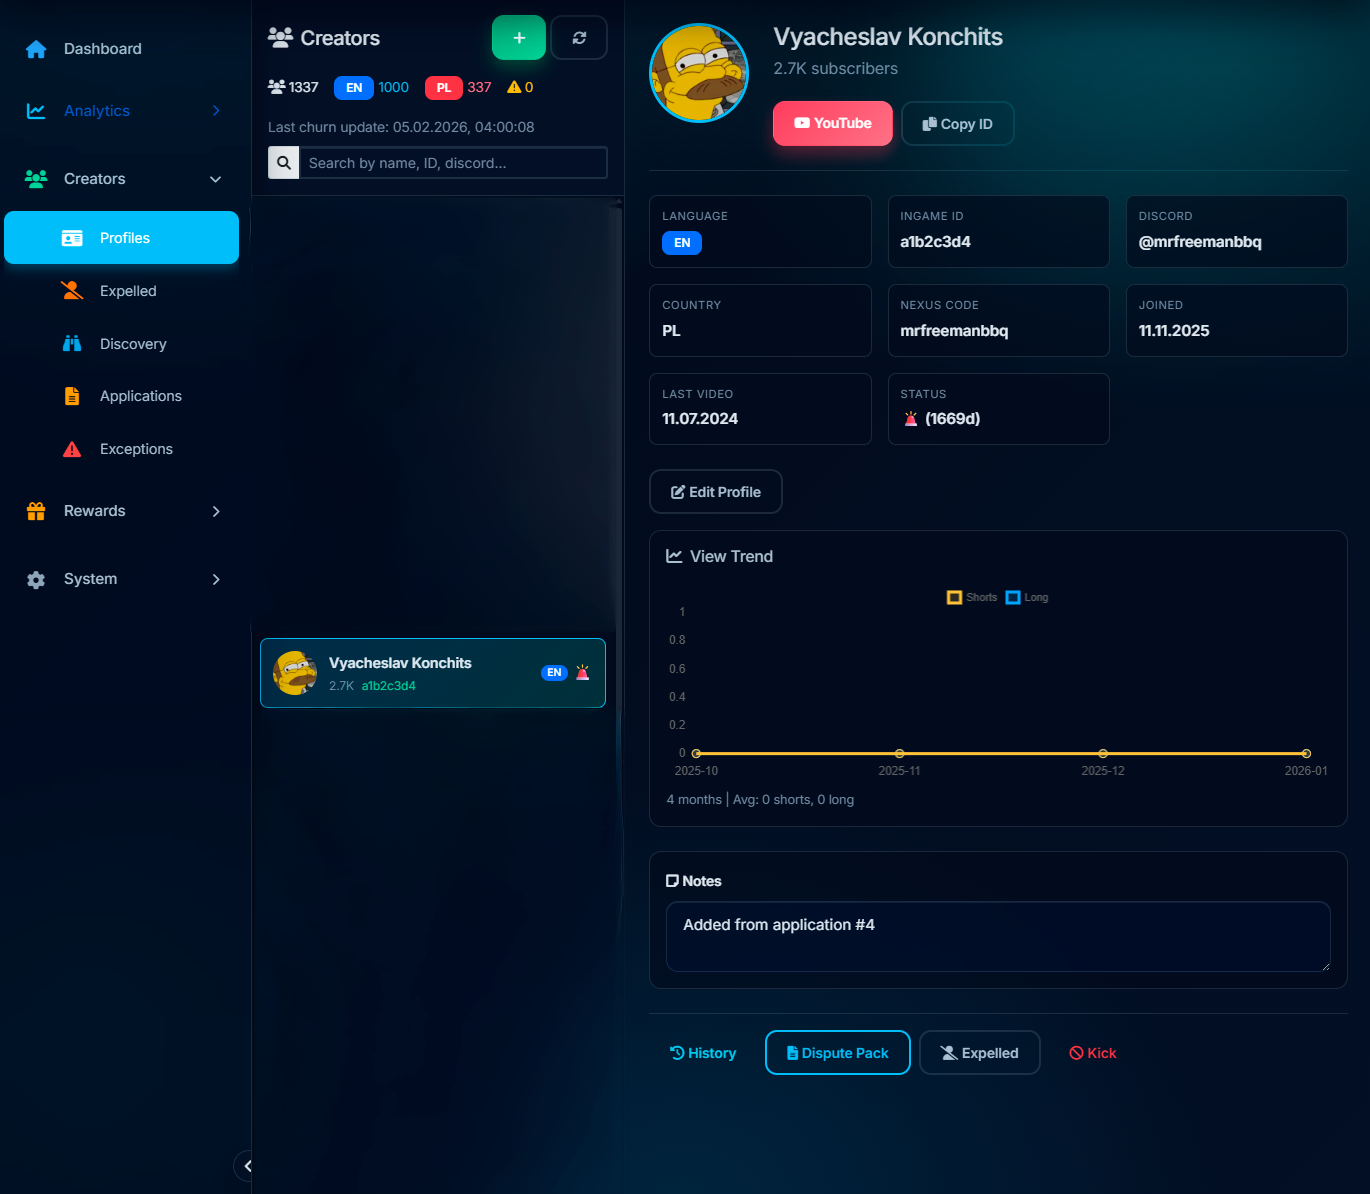Collapse the sidebar with the arrow handle
The image size is (1370, 1194).
(246, 1166)
